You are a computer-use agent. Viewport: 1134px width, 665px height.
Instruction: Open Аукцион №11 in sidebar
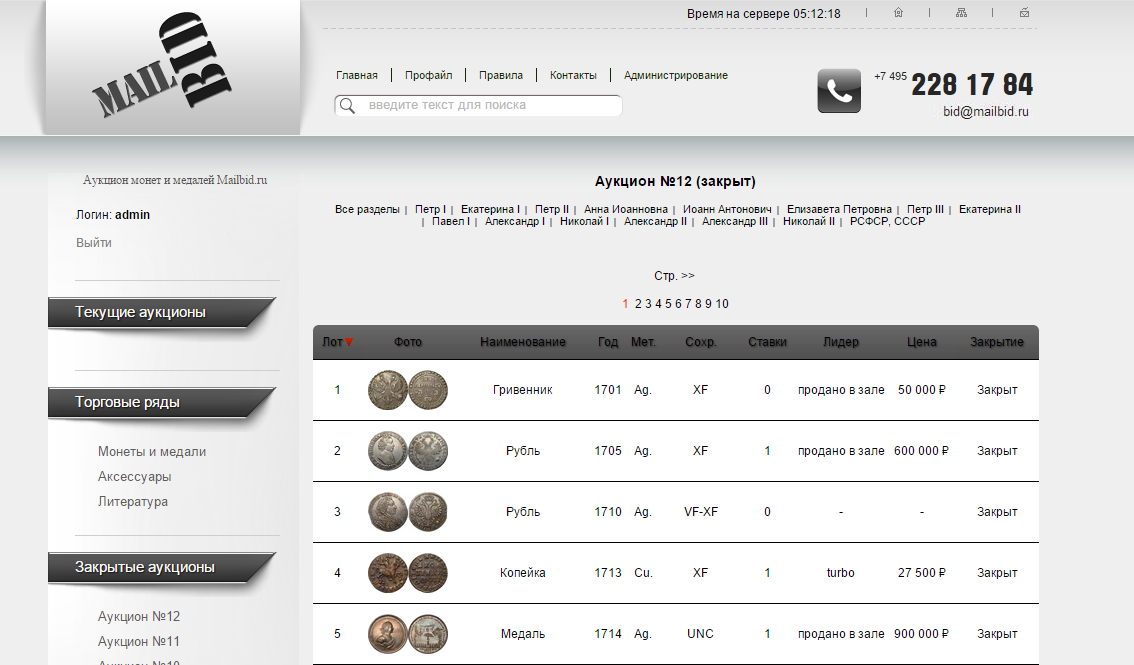[139, 641]
